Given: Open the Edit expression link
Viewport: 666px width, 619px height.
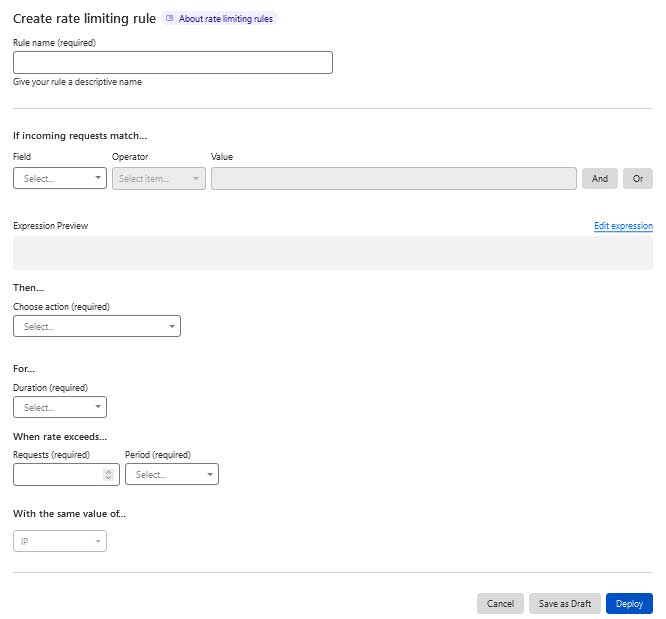Looking at the screenshot, I should click(623, 226).
